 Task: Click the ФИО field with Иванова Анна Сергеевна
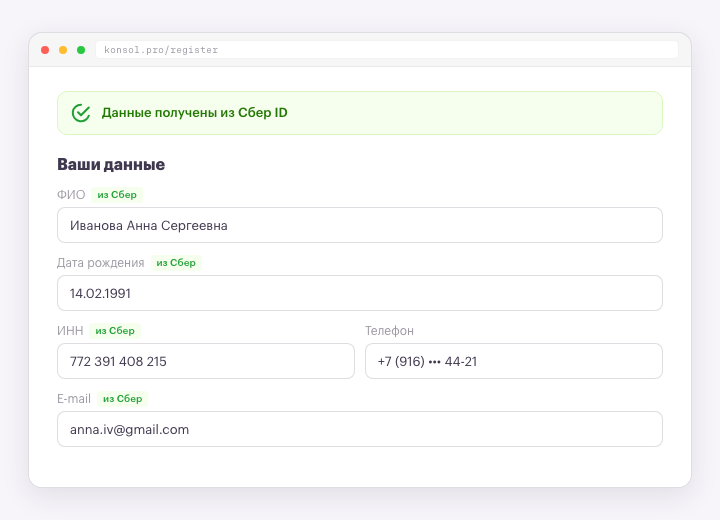pyautogui.click(x=360, y=225)
